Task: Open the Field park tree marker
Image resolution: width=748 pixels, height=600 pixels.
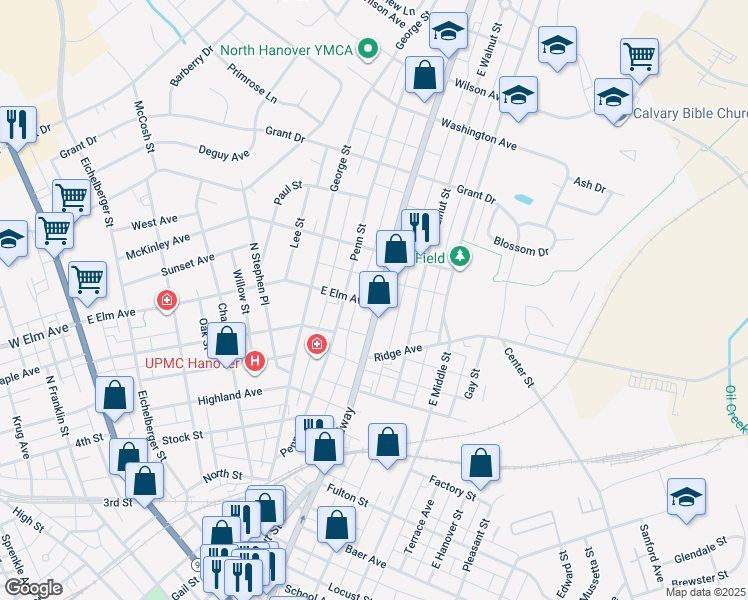Action: click(x=460, y=258)
